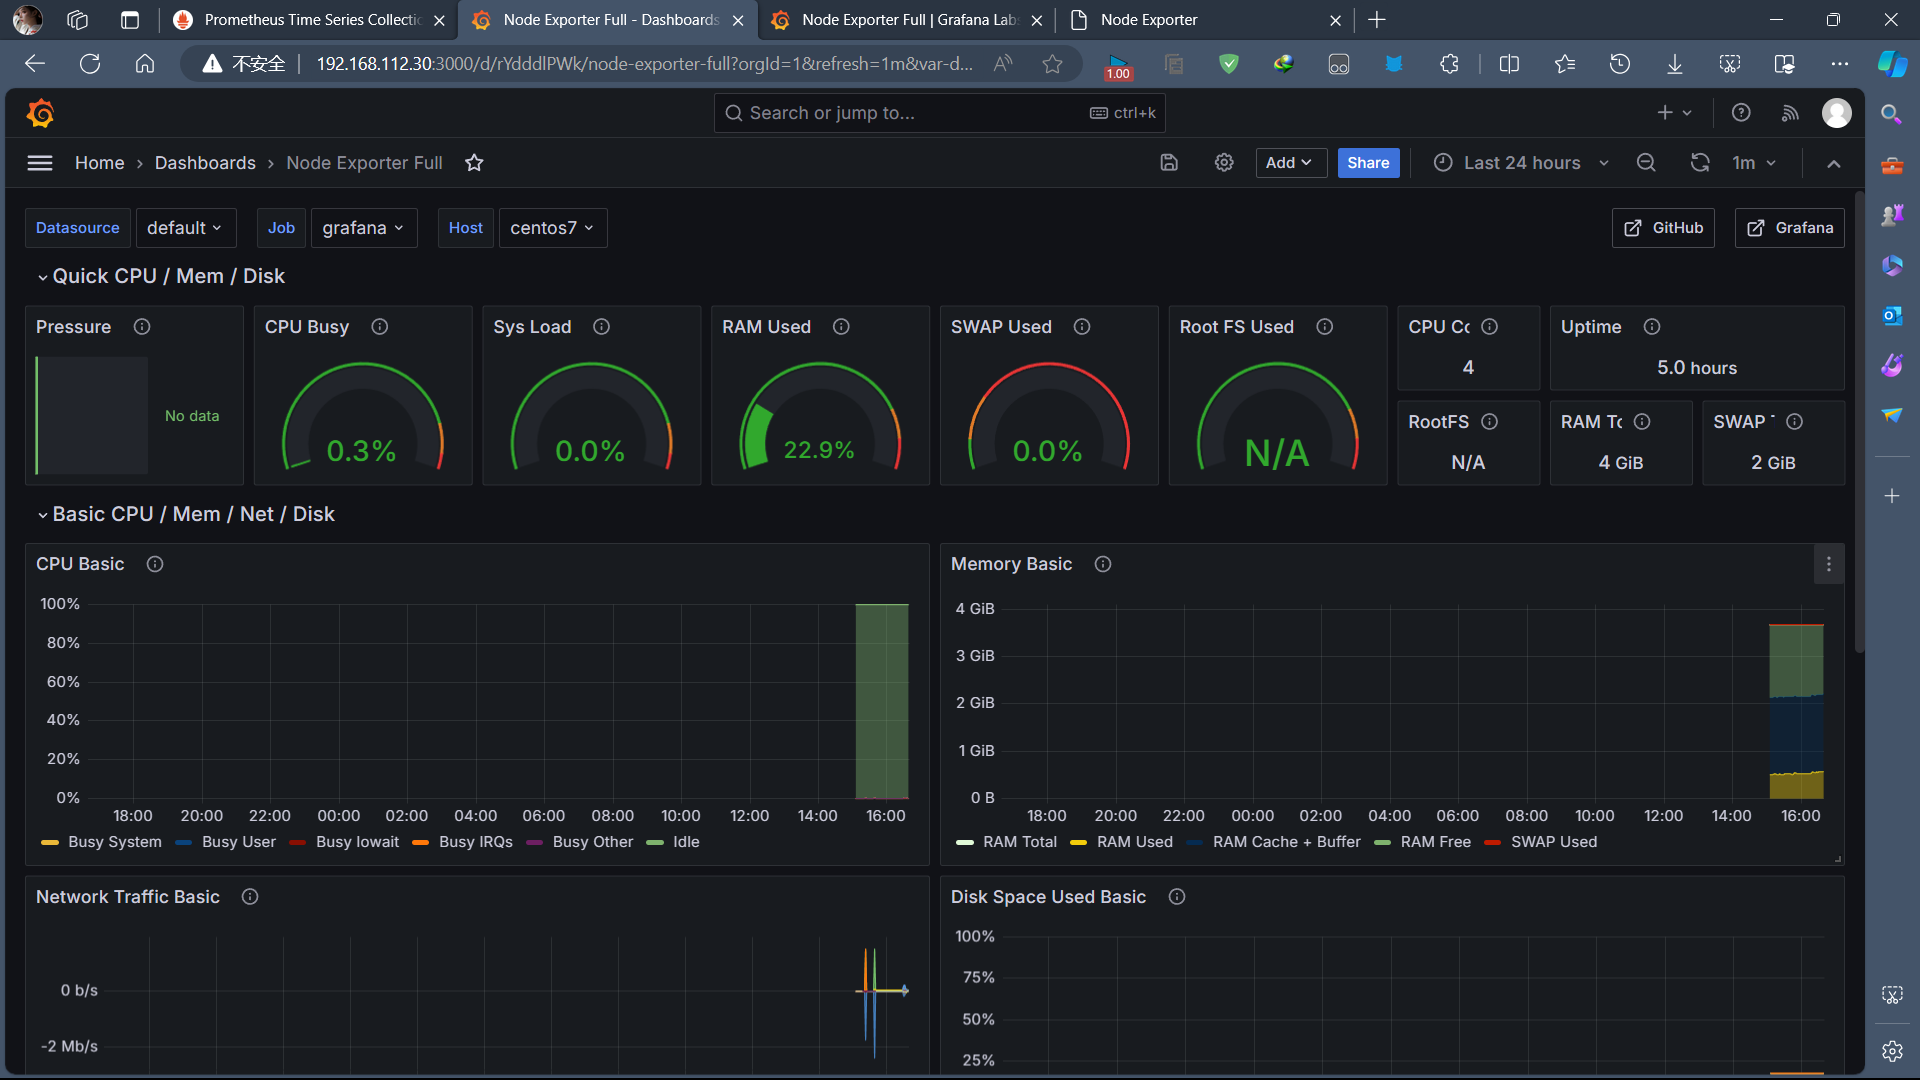Click the save dashboard icon
Viewport: 1920px width, 1080px height.
[x=1169, y=163]
